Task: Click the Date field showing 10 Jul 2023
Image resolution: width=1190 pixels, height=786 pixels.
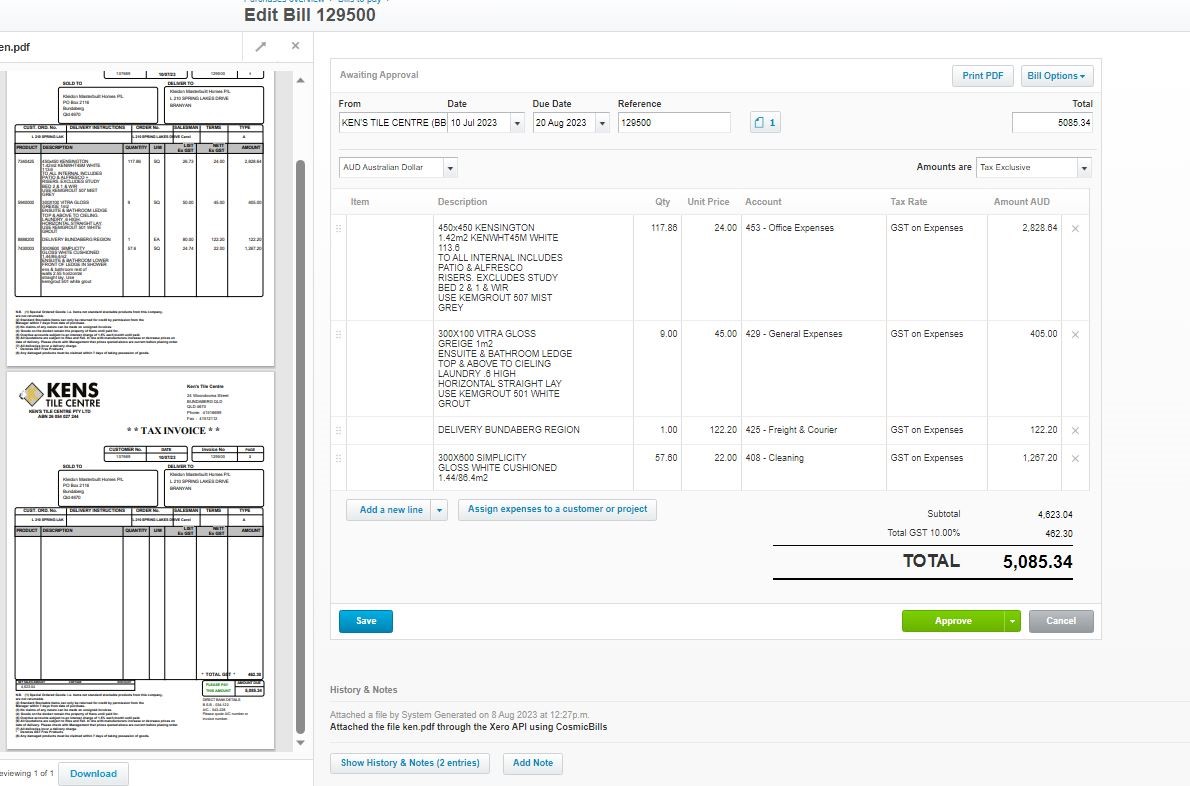Action: click(479, 123)
